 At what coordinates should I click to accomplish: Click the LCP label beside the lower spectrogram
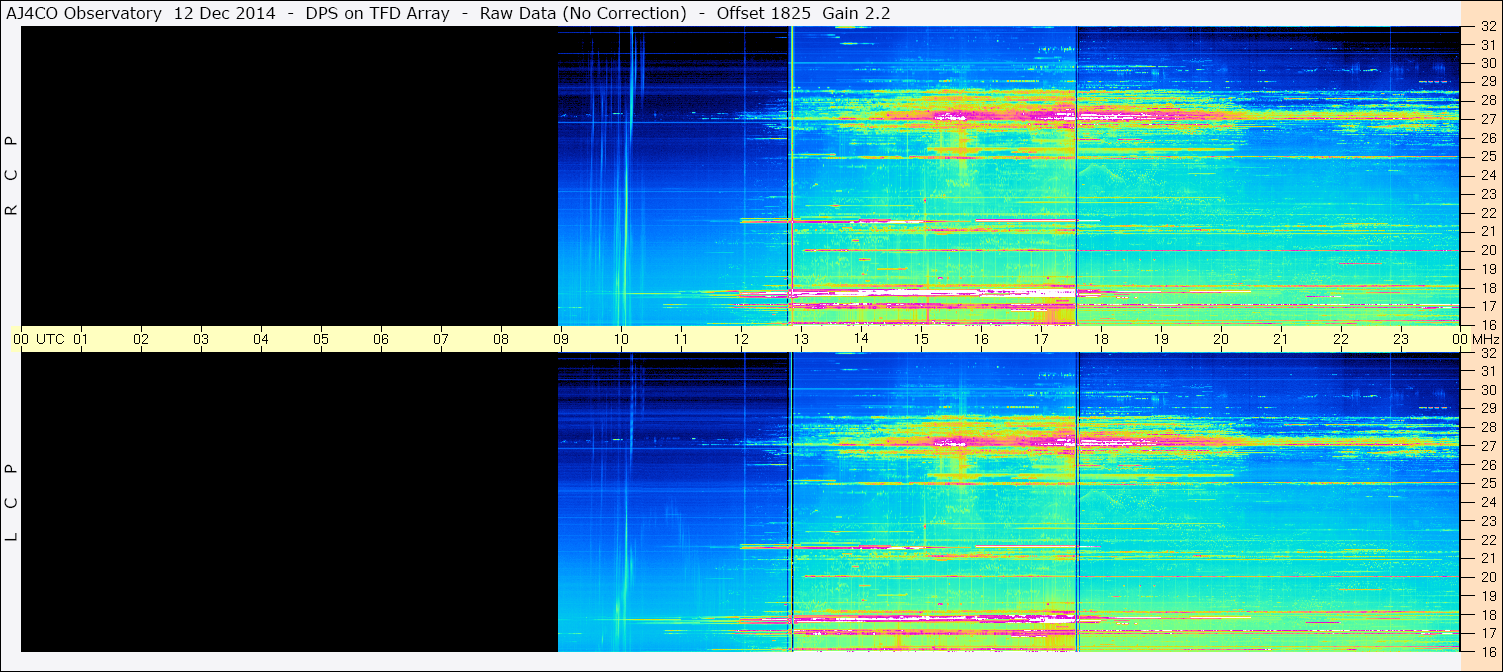tap(11, 502)
